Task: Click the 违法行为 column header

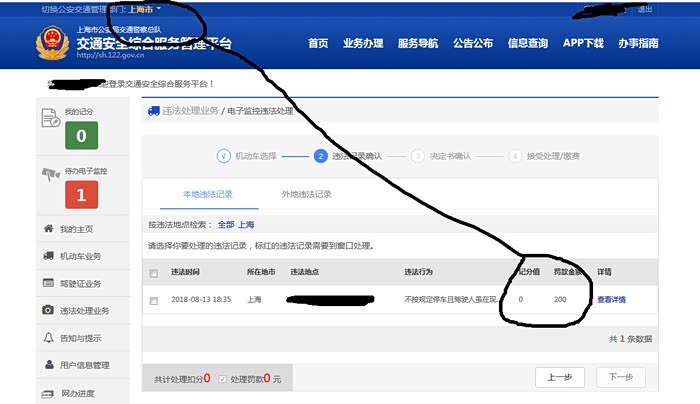Action: [x=418, y=272]
